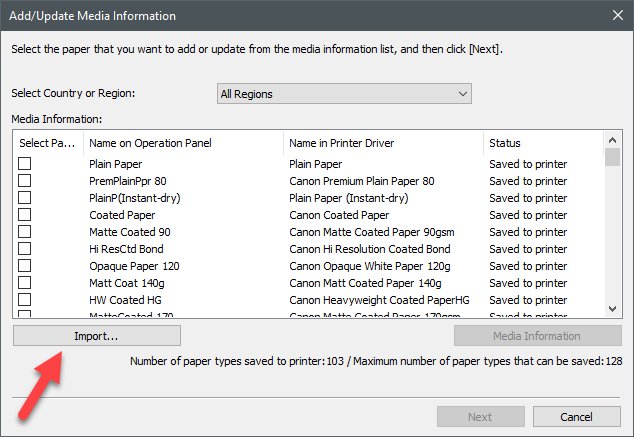Sort by Name on Operation Panel column
634x437 pixels.
183,143
